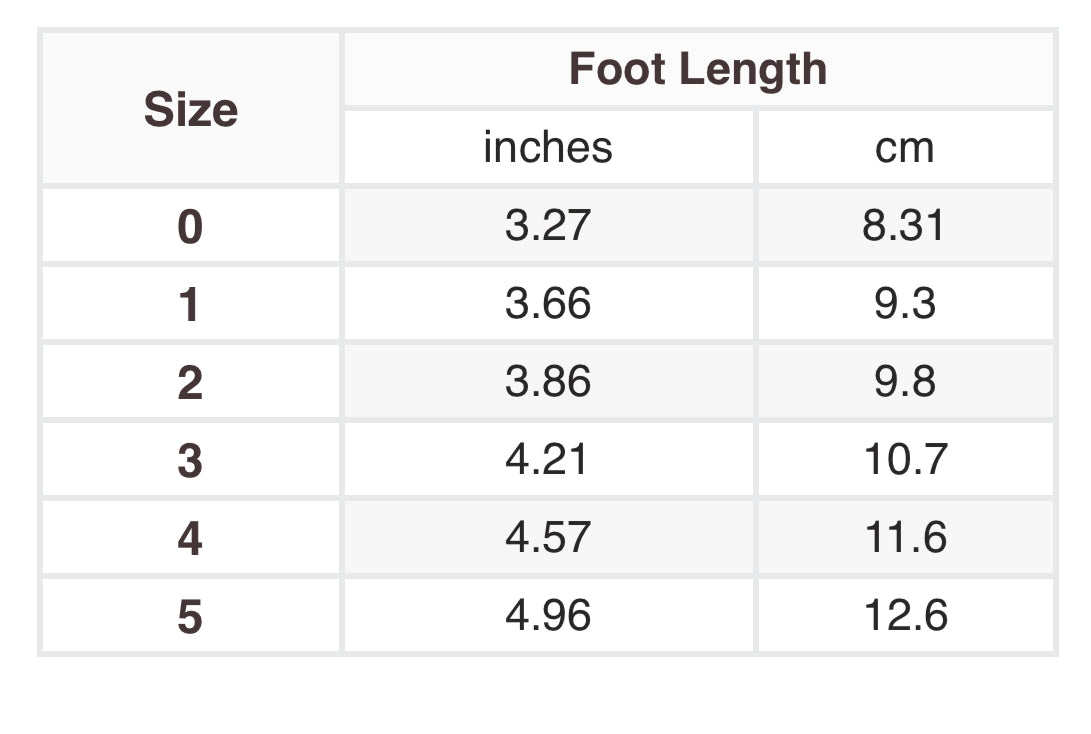Select the 12.6 cm cell

[904, 616]
